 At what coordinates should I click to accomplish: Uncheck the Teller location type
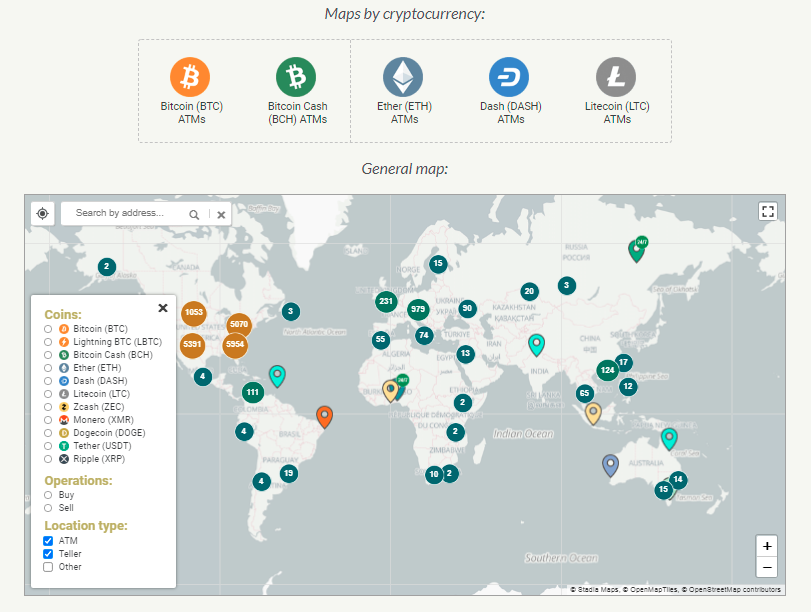[48, 554]
